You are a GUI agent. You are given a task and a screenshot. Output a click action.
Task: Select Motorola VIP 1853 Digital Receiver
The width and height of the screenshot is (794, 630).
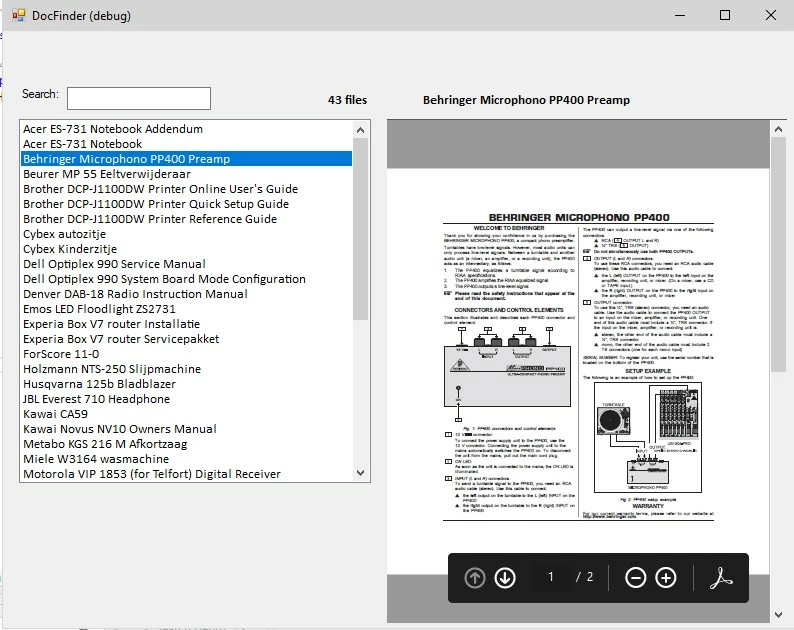tap(186, 474)
